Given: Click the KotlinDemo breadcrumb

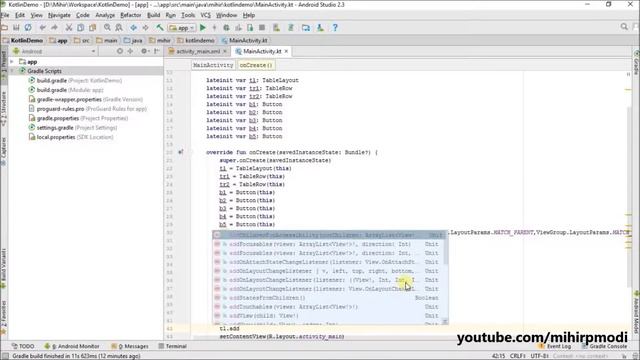Looking at the screenshot, I should pyautogui.click(x=23, y=40).
